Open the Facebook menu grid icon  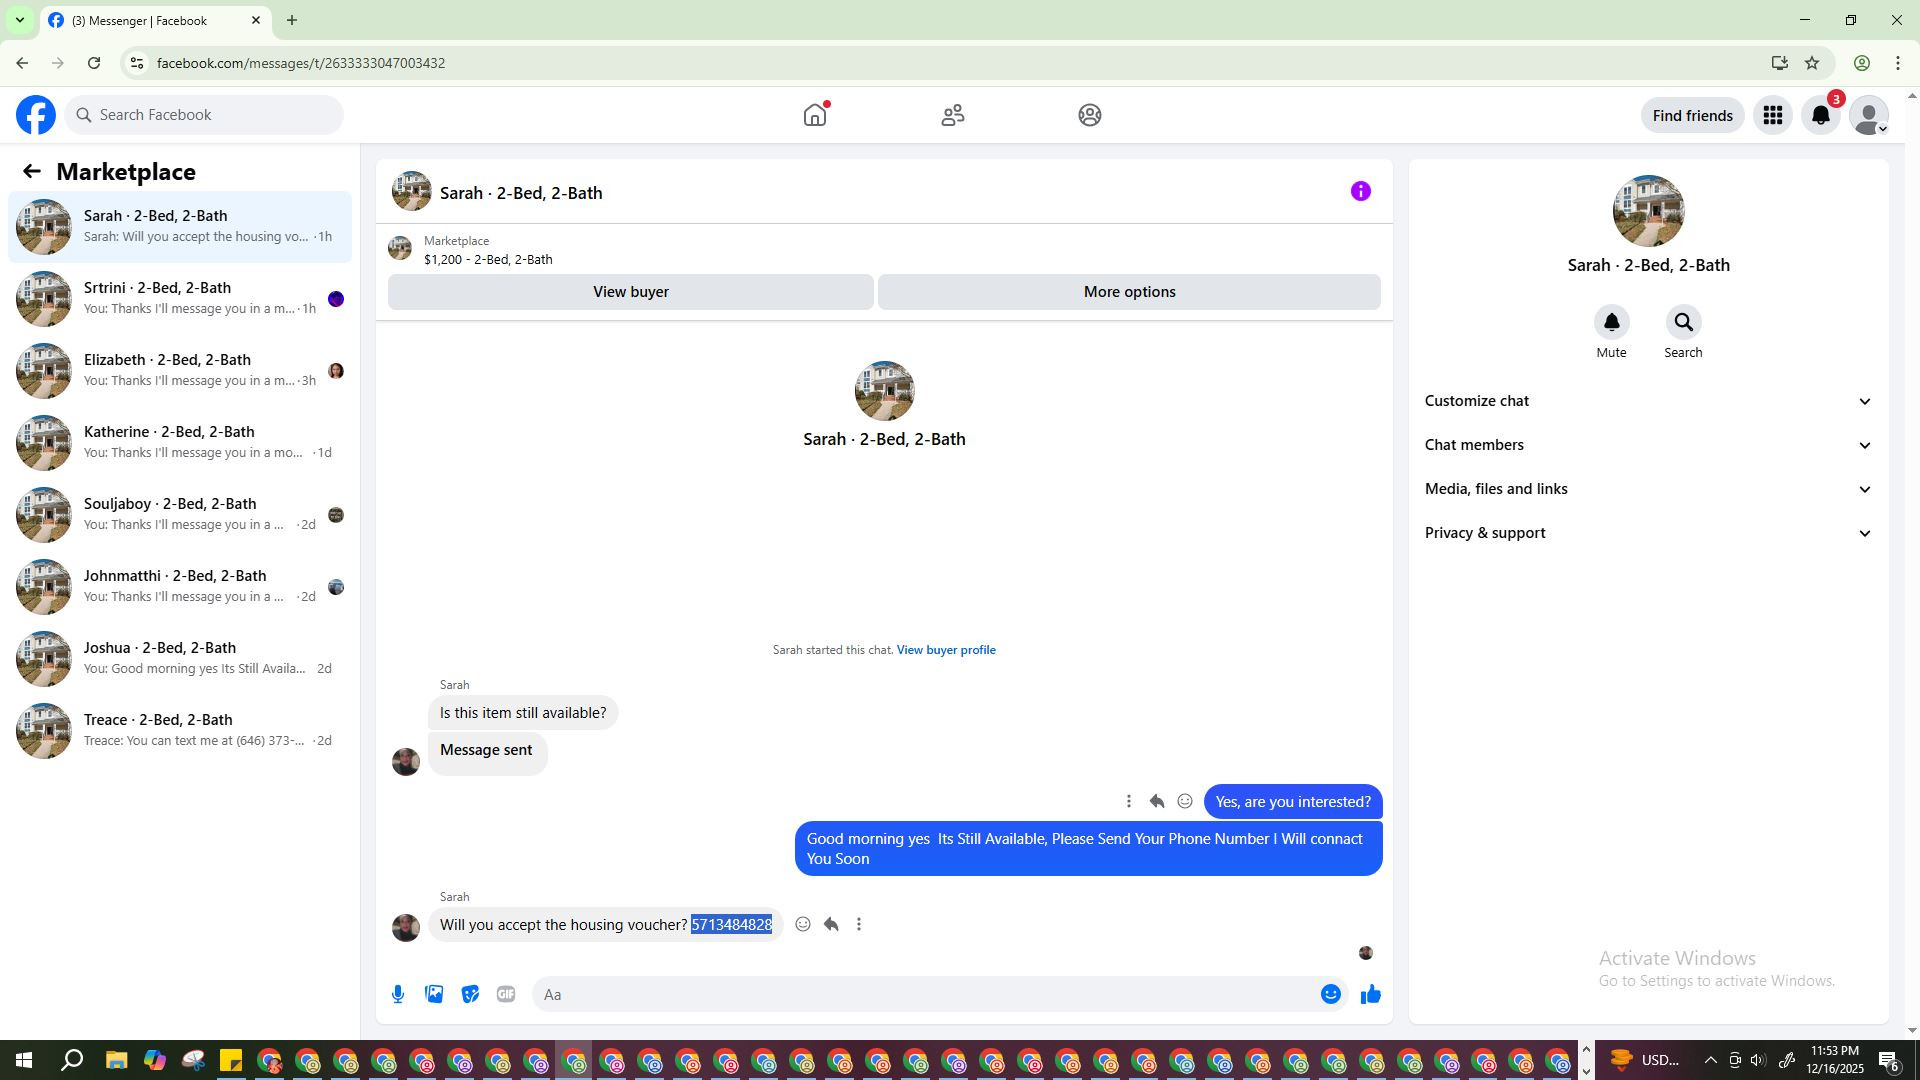tap(1773, 115)
